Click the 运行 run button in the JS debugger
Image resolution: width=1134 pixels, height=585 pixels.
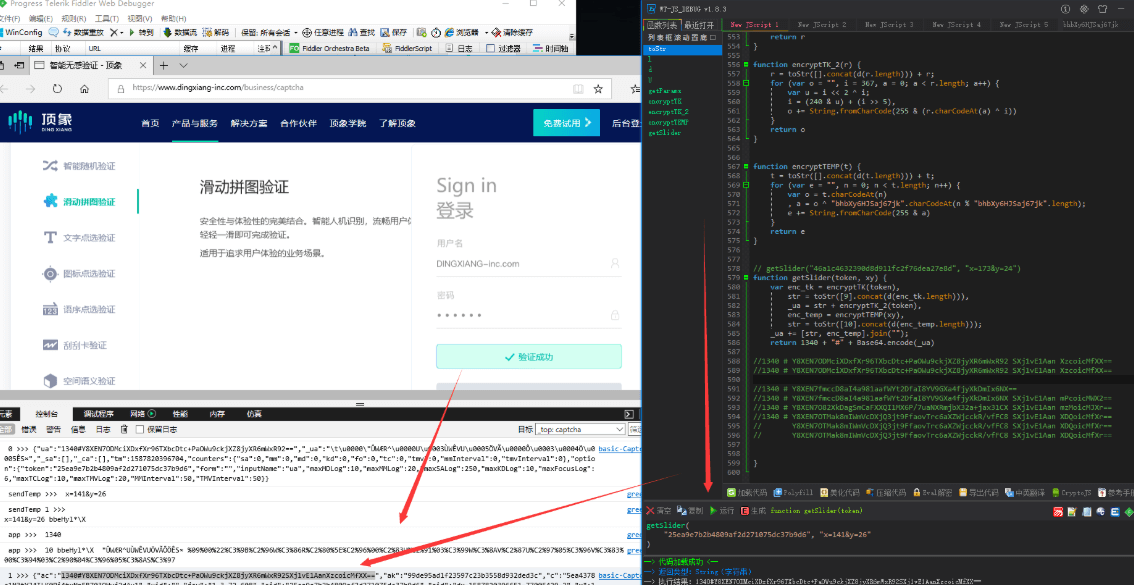coord(722,510)
